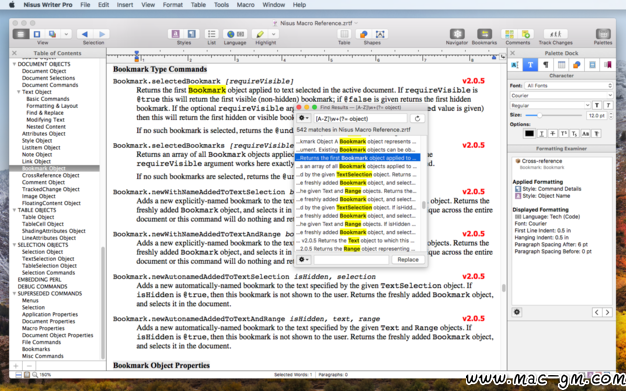Open the Courier font name dropdown
Viewport: 626px width, 391px height.
click(561, 95)
